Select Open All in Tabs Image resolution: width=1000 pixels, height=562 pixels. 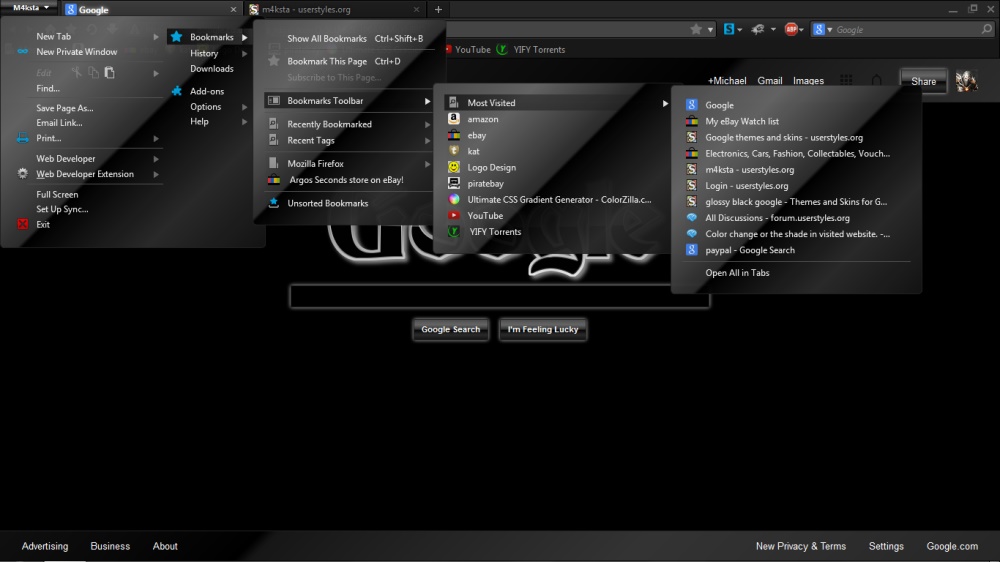coord(737,273)
